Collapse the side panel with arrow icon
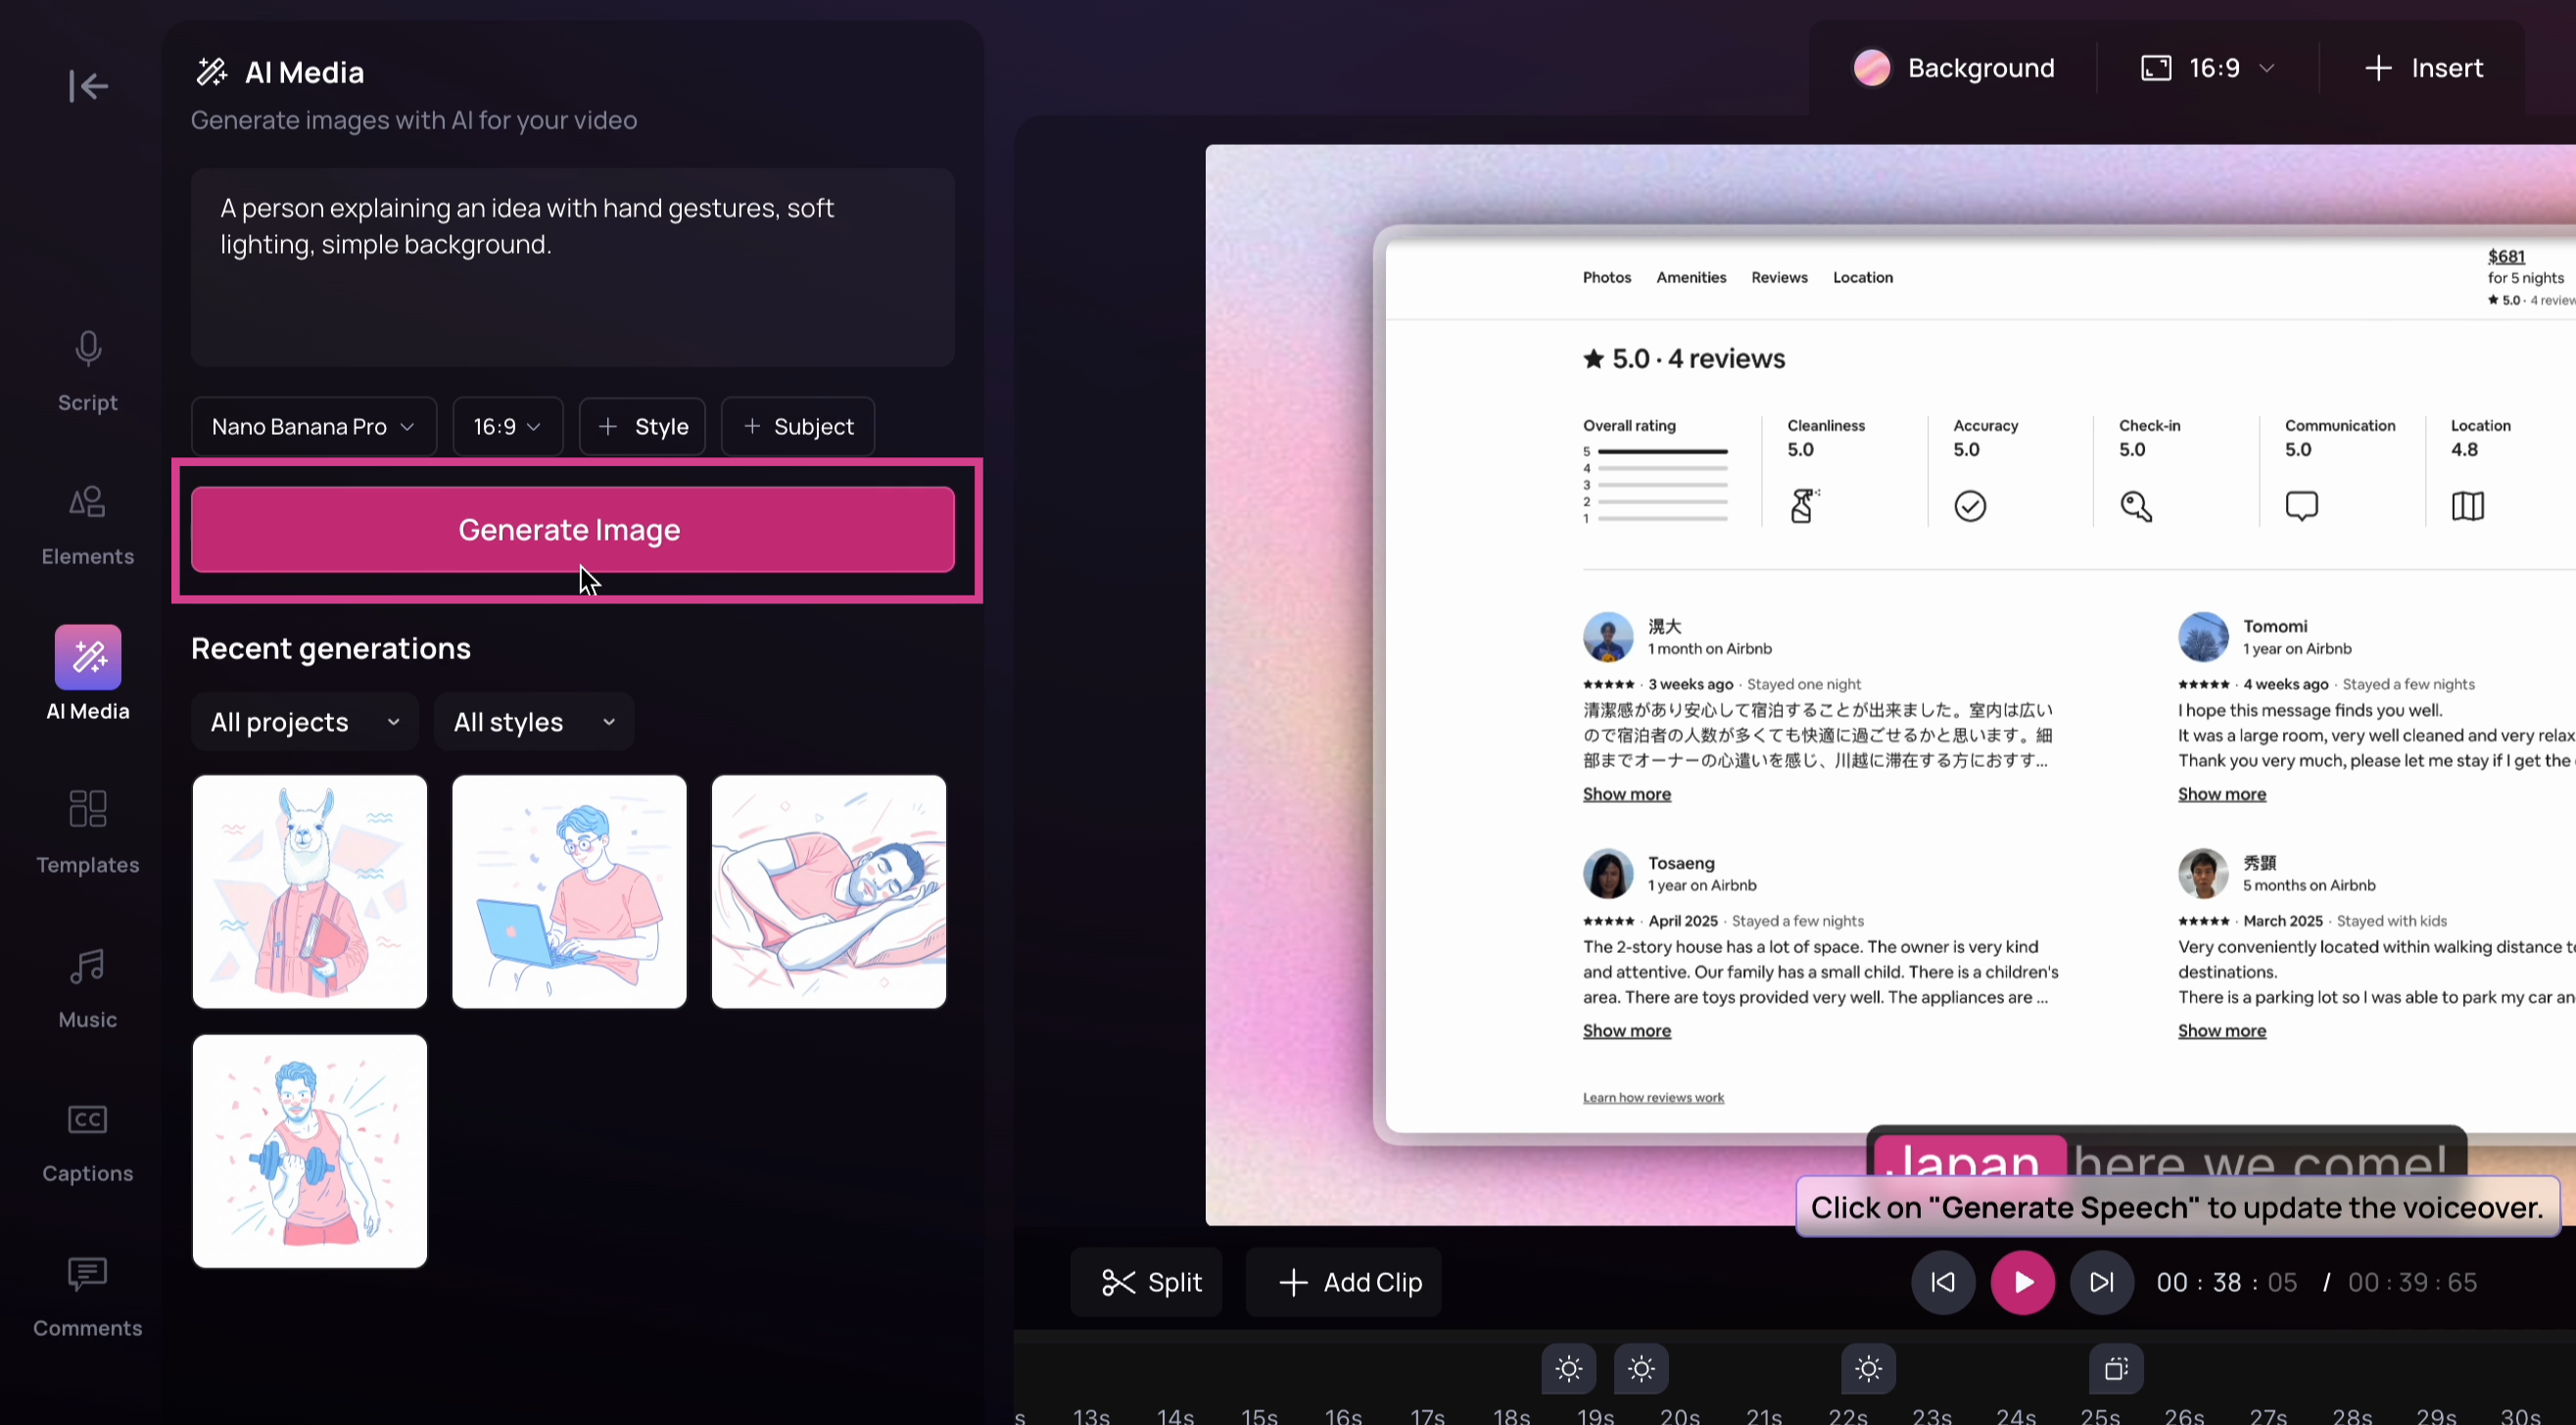The height and width of the screenshot is (1425, 2576). [x=88, y=86]
